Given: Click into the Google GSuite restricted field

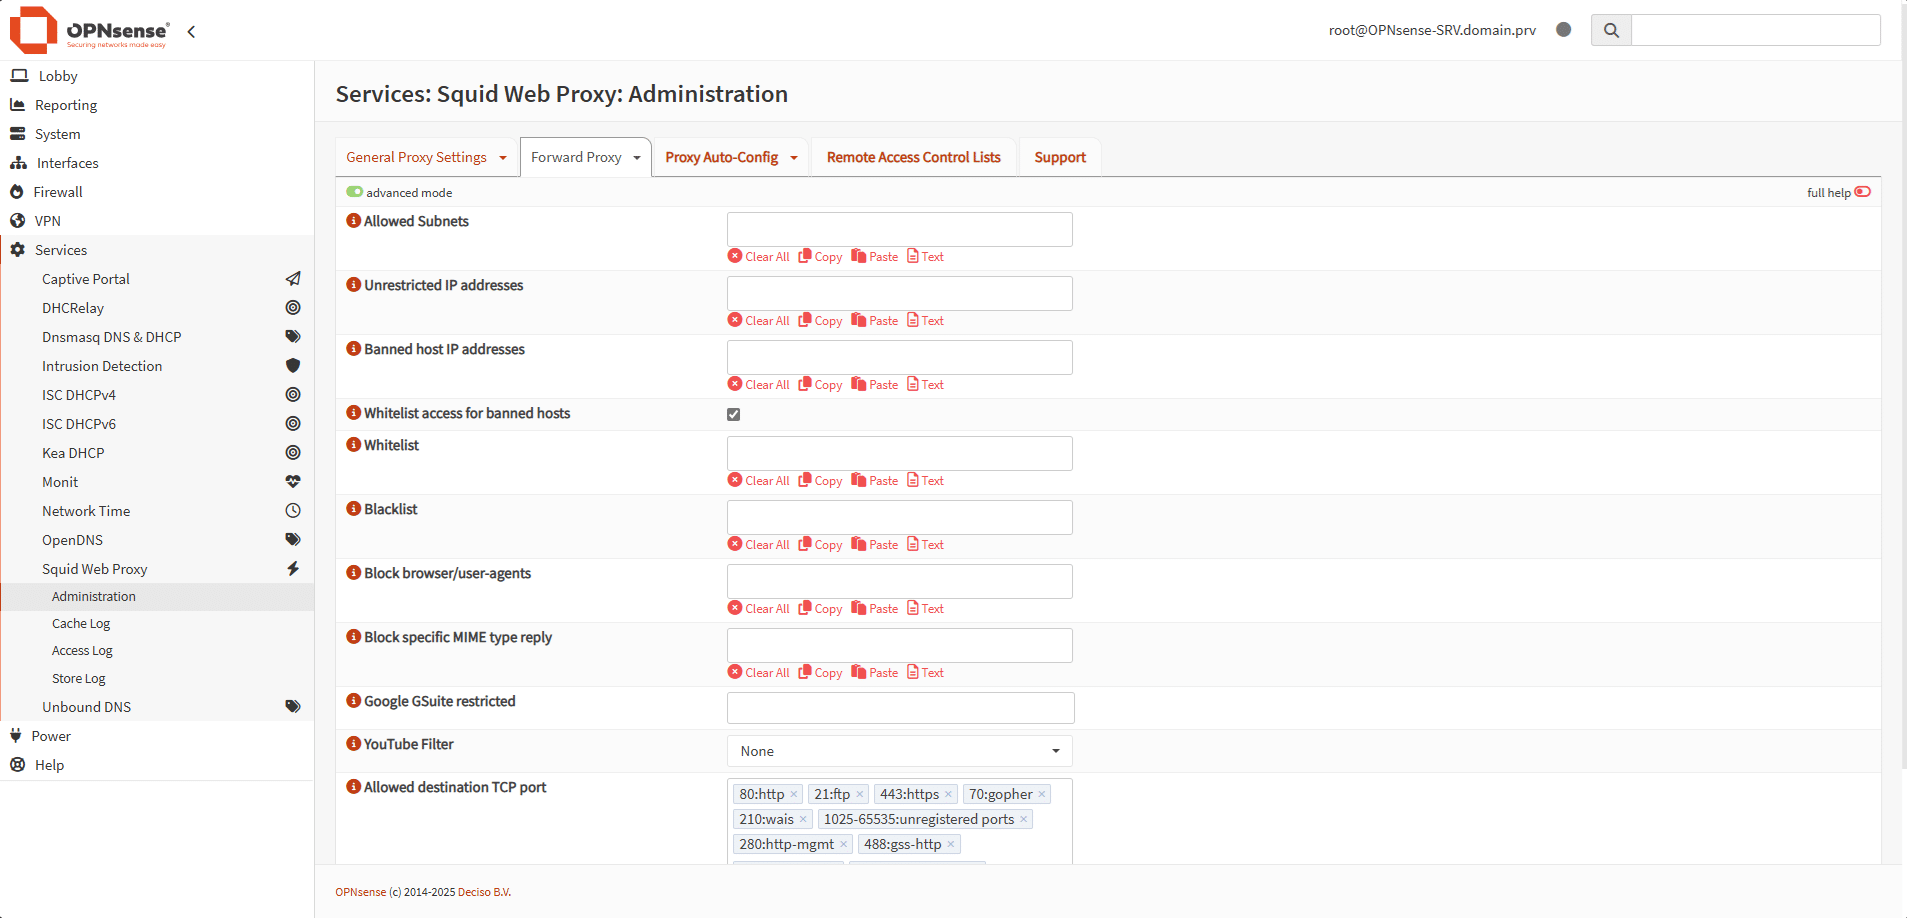Looking at the screenshot, I should point(900,708).
